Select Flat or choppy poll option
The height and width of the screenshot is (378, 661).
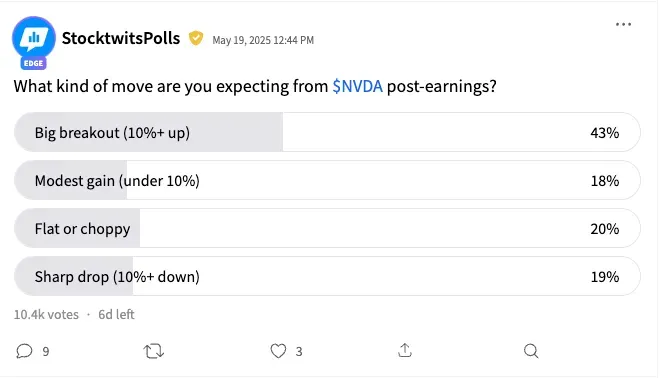point(327,228)
